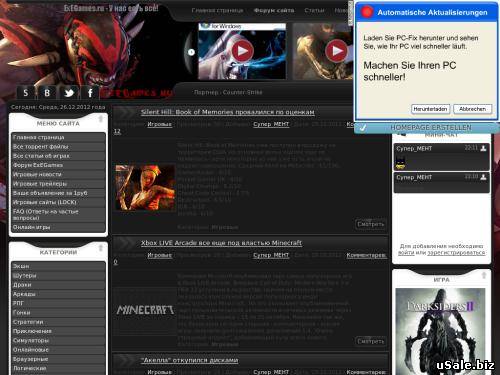This screenshot has height=375, width=500.
Task: Open the Skype 'S' social icon
Action: 25,92
